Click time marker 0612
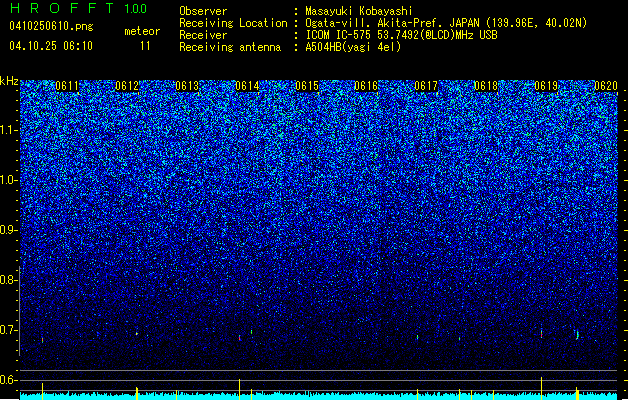The height and width of the screenshot is (400, 629). (127, 86)
